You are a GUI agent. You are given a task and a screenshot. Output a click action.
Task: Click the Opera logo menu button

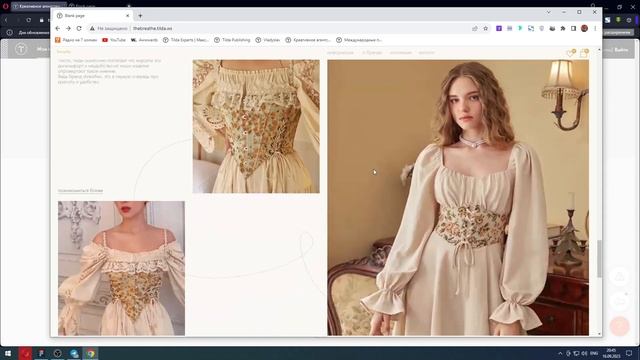point(5,6)
